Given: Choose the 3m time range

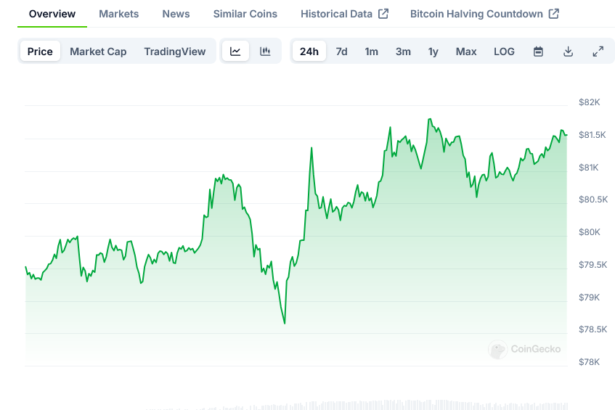Looking at the screenshot, I should coord(403,51).
